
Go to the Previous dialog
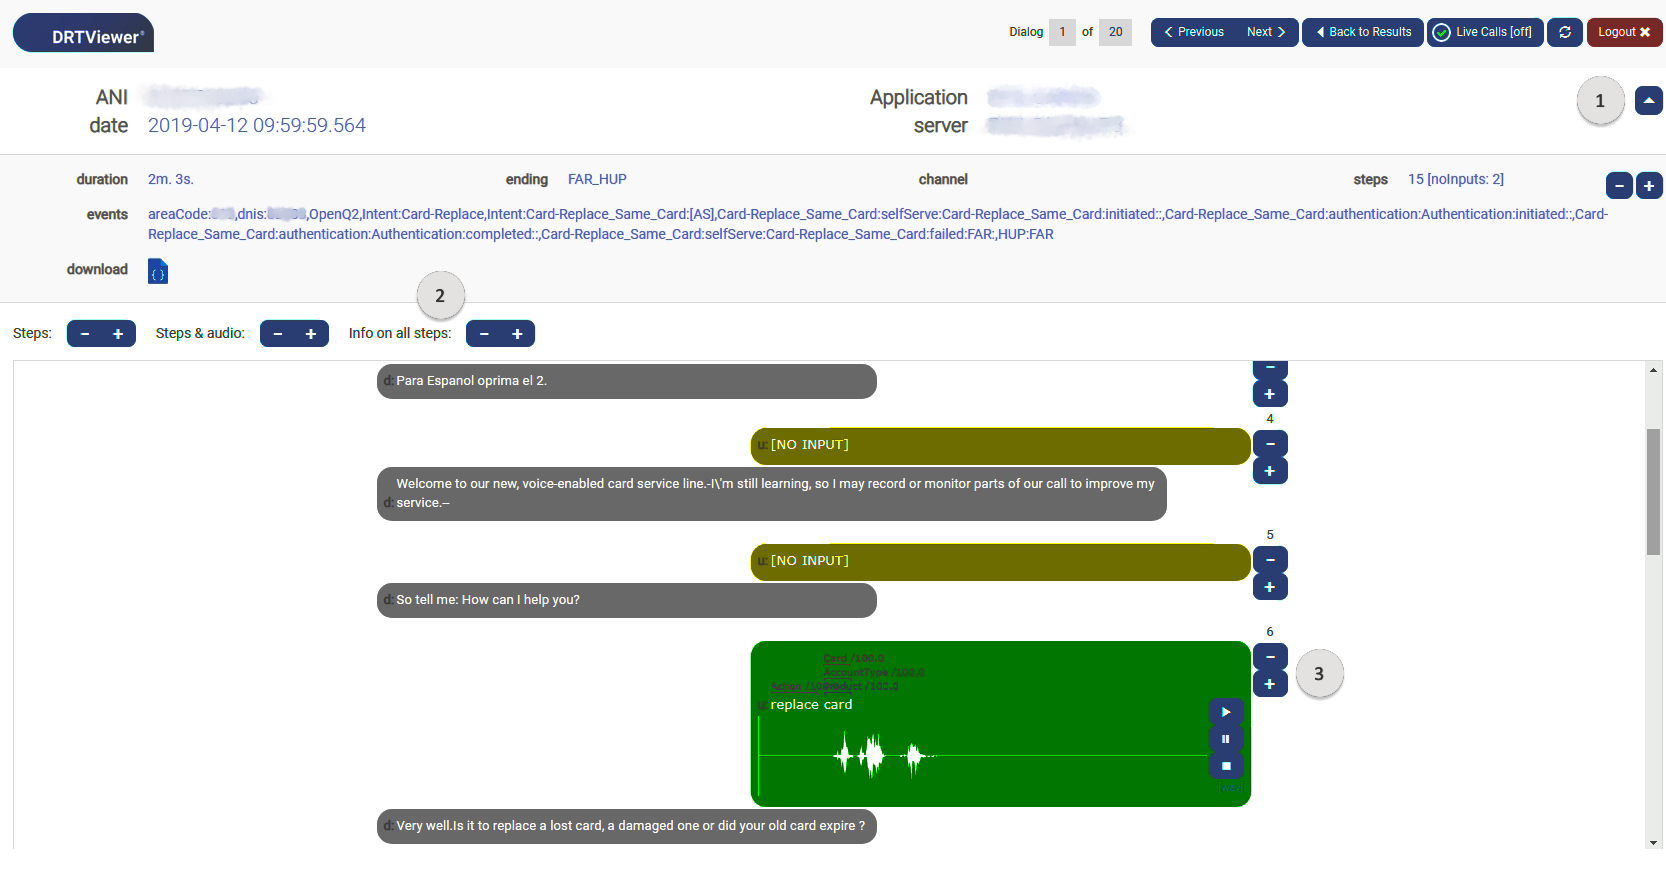click(1194, 32)
